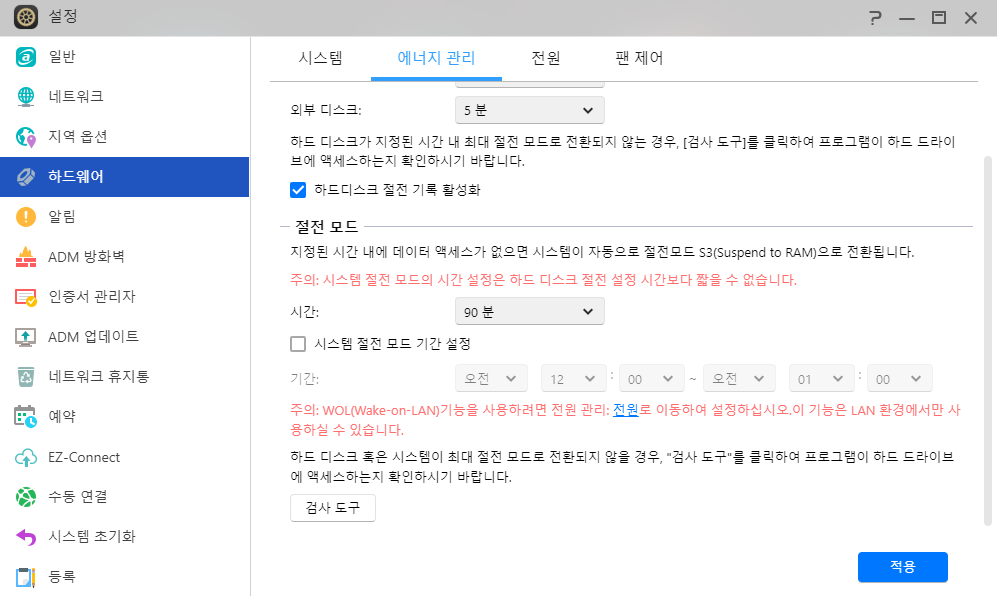Open the end minute 00 dropdown

pyautogui.click(x=899, y=378)
